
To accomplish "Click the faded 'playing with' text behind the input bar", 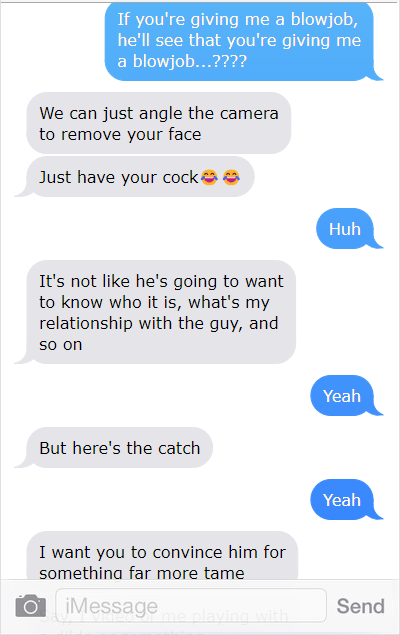I will point(240,616).
